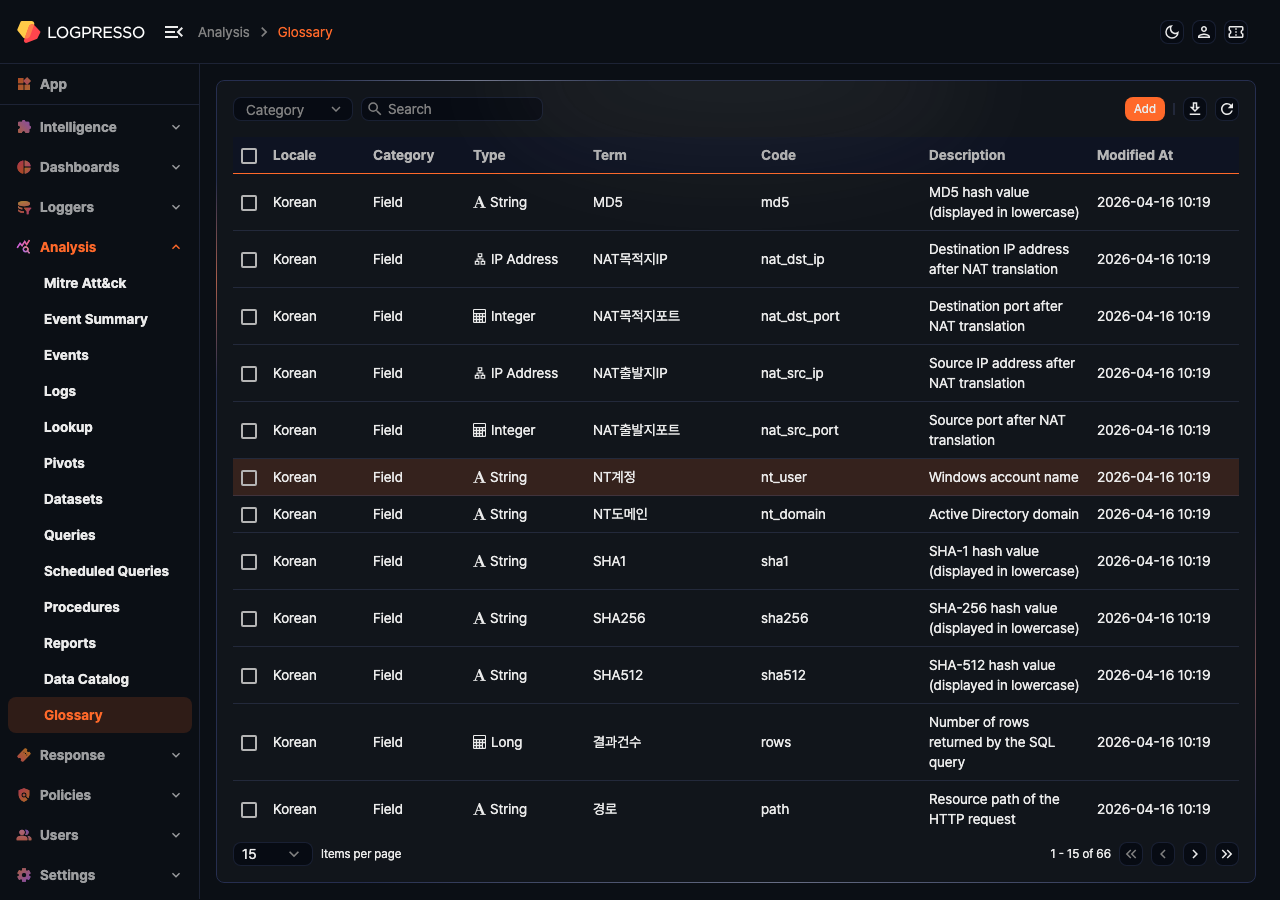Refresh the glossary table
1280x900 pixels.
(1227, 109)
